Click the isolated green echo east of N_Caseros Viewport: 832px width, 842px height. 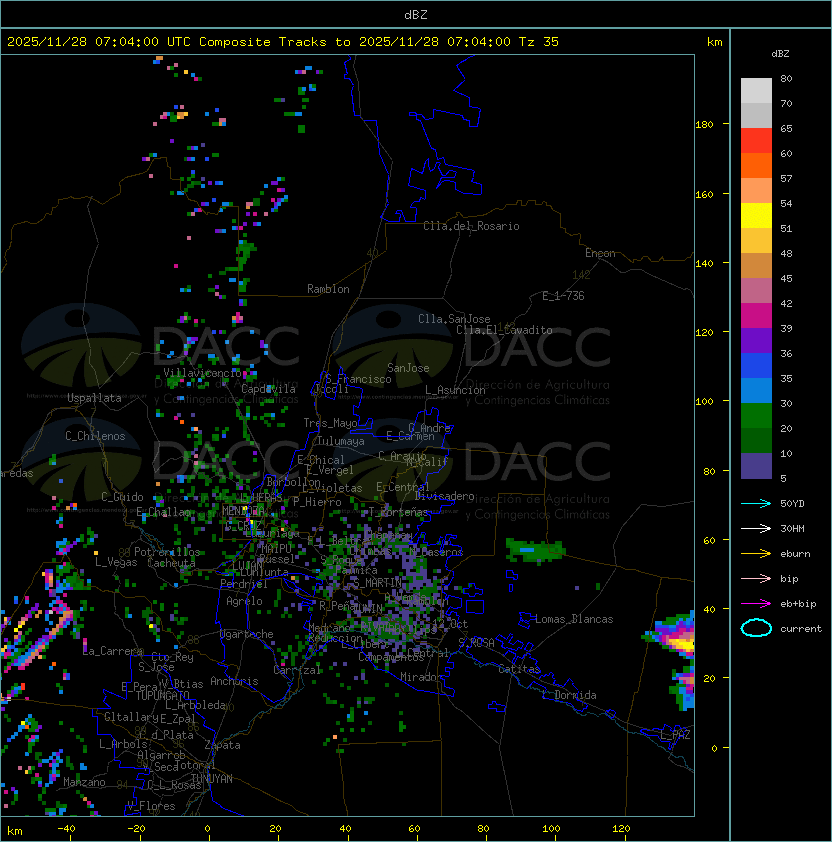pos(535,550)
